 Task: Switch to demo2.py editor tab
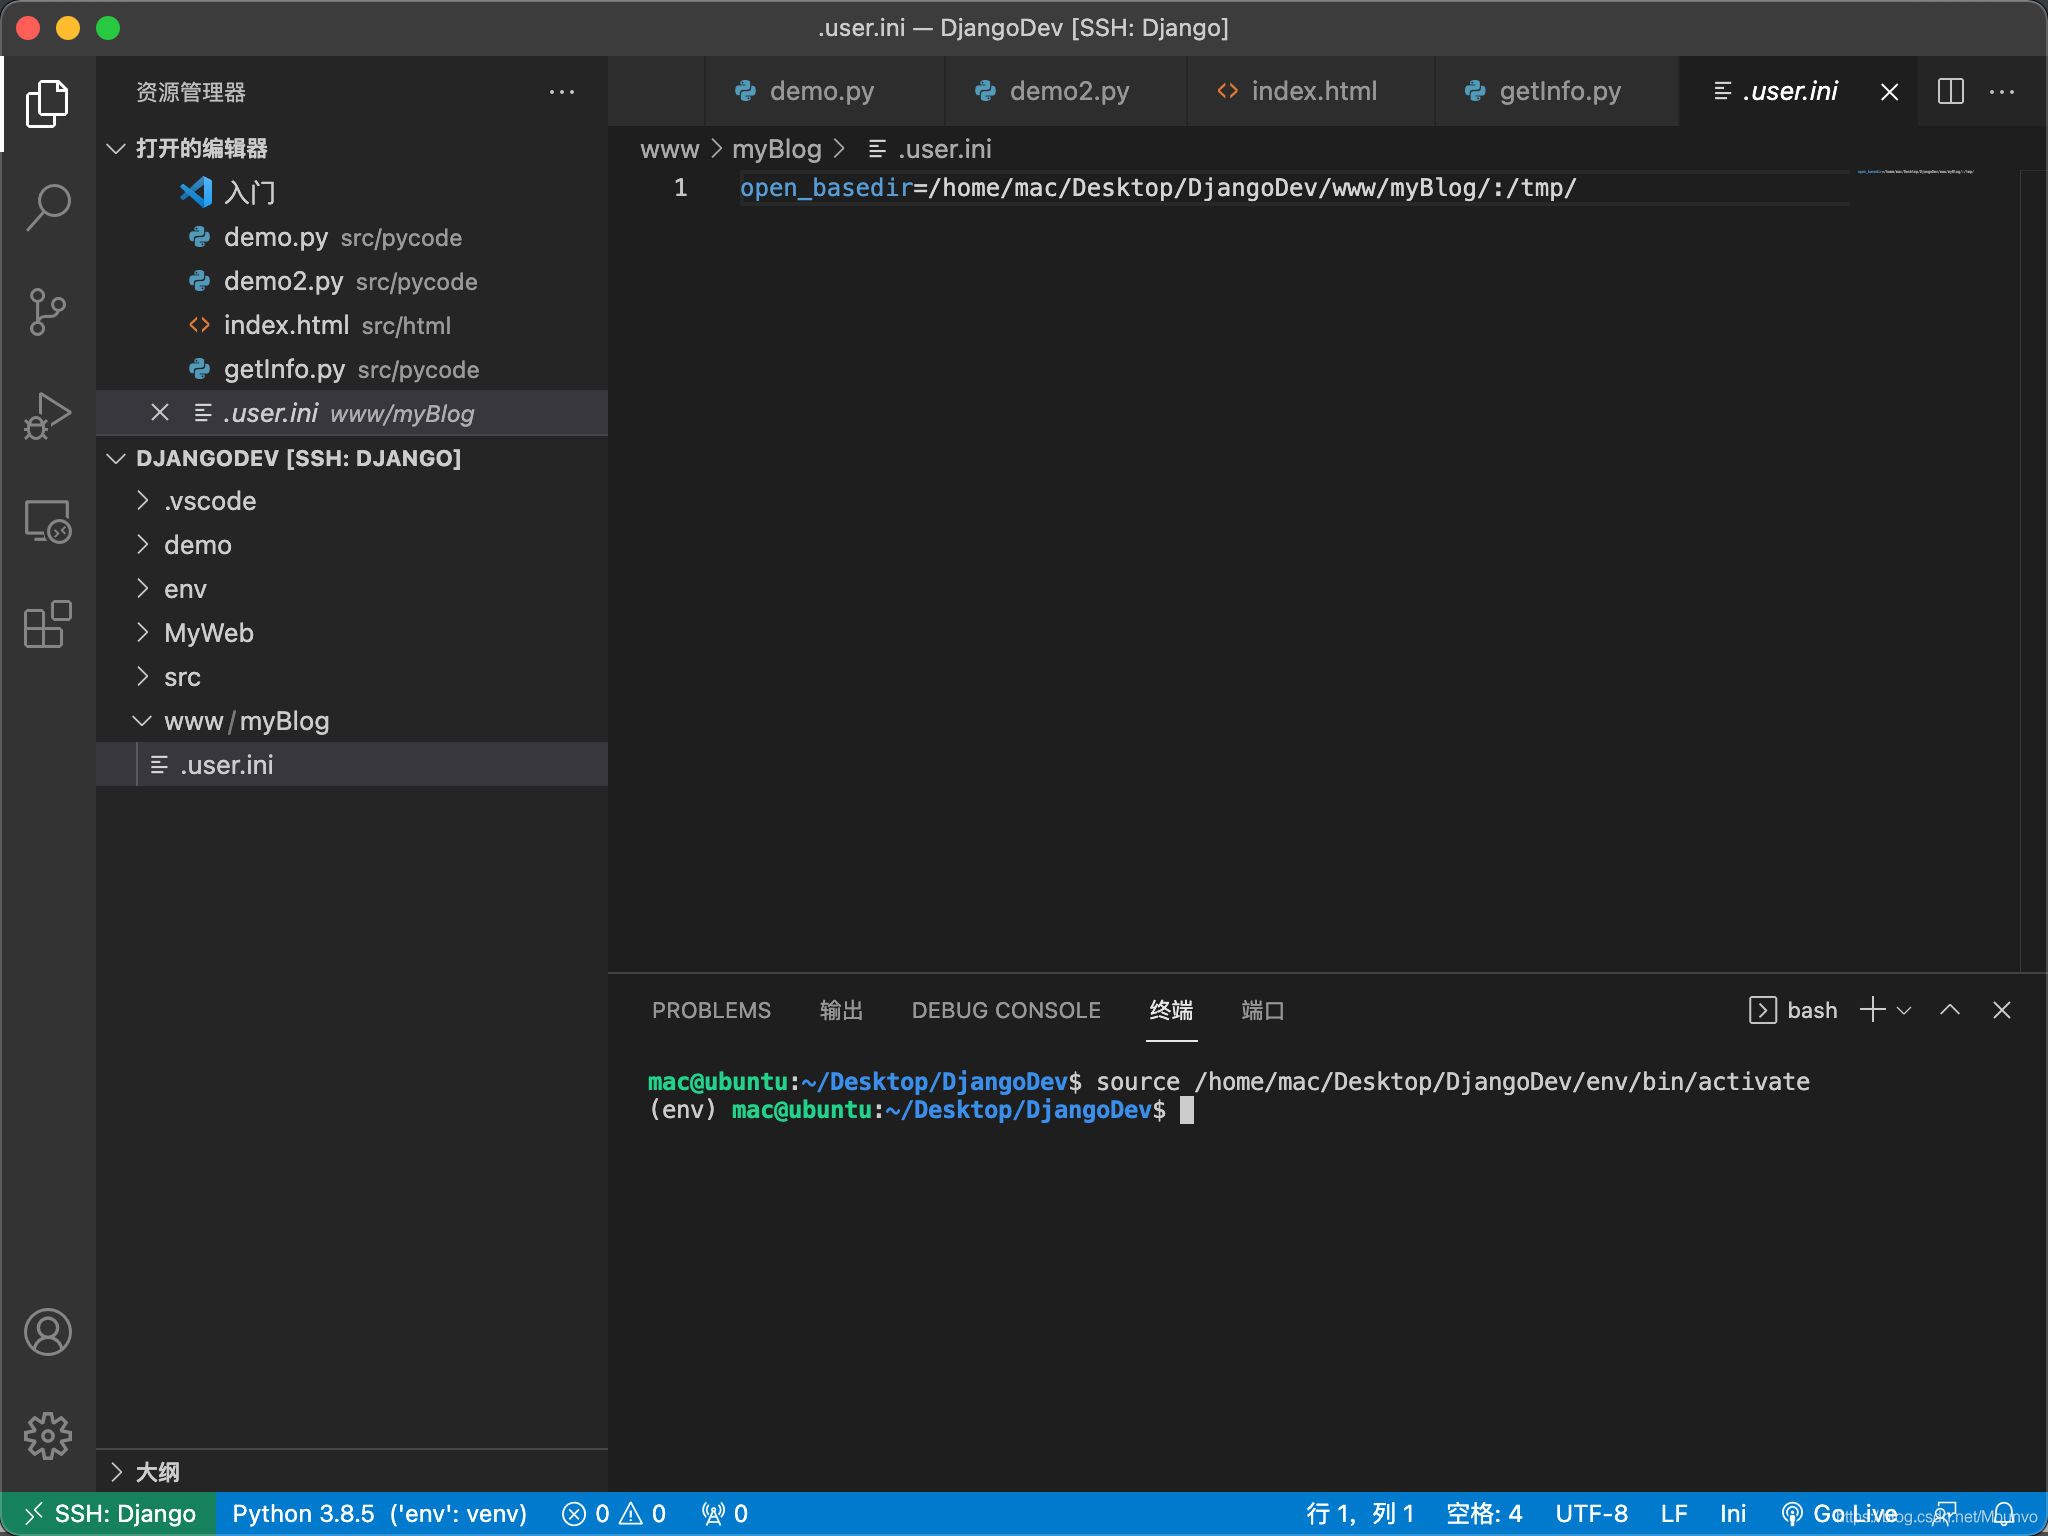(x=1066, y=91)
